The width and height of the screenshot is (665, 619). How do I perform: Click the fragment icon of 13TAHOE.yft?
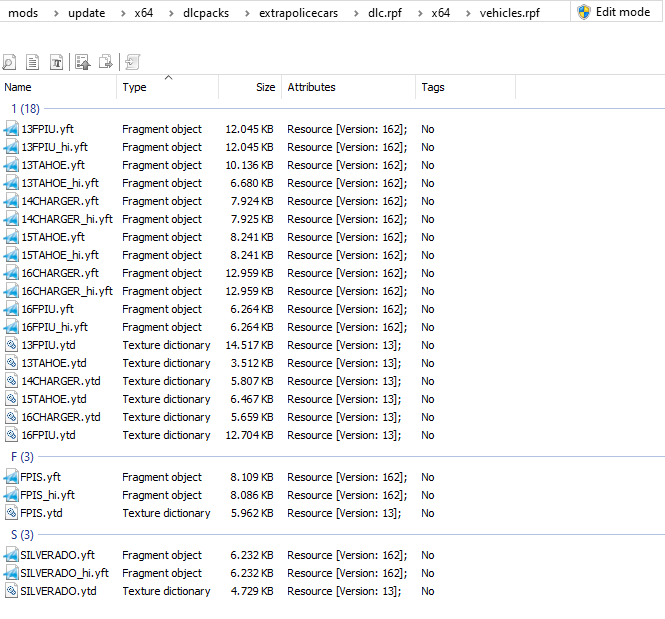(11, 165)
